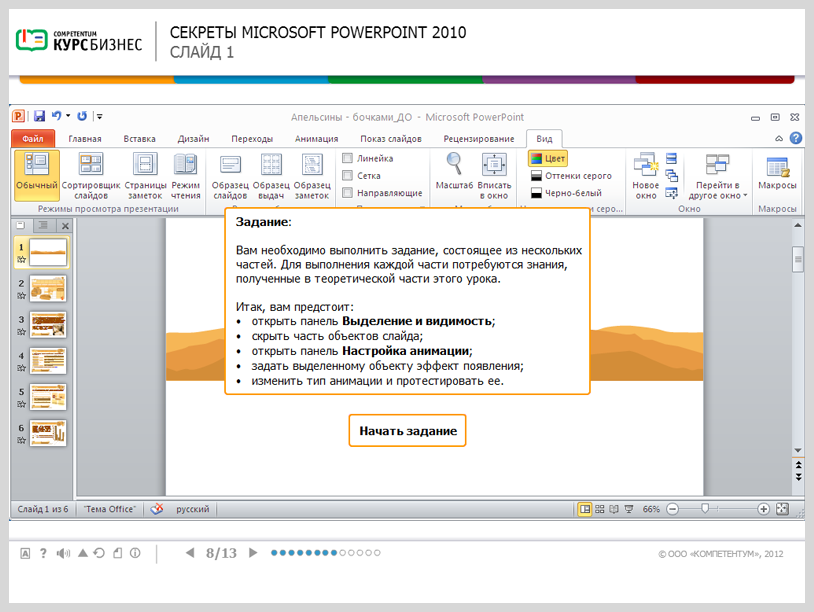Click the arrange all windows icon
The image size is (814, 612).
pyautogui.click(x=671, y=158)
